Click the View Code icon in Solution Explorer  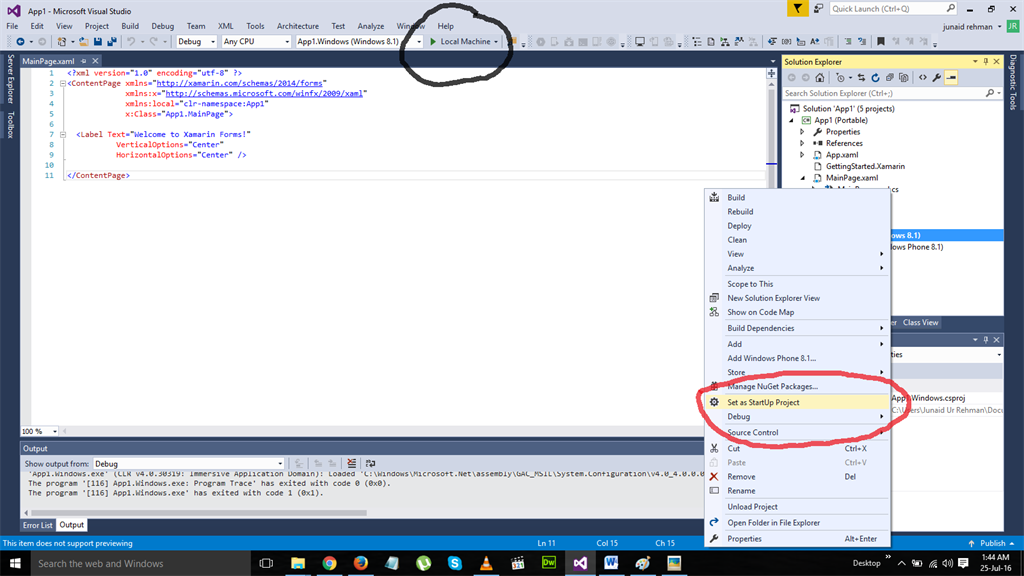pyautogui.click(x=923, y=78)
